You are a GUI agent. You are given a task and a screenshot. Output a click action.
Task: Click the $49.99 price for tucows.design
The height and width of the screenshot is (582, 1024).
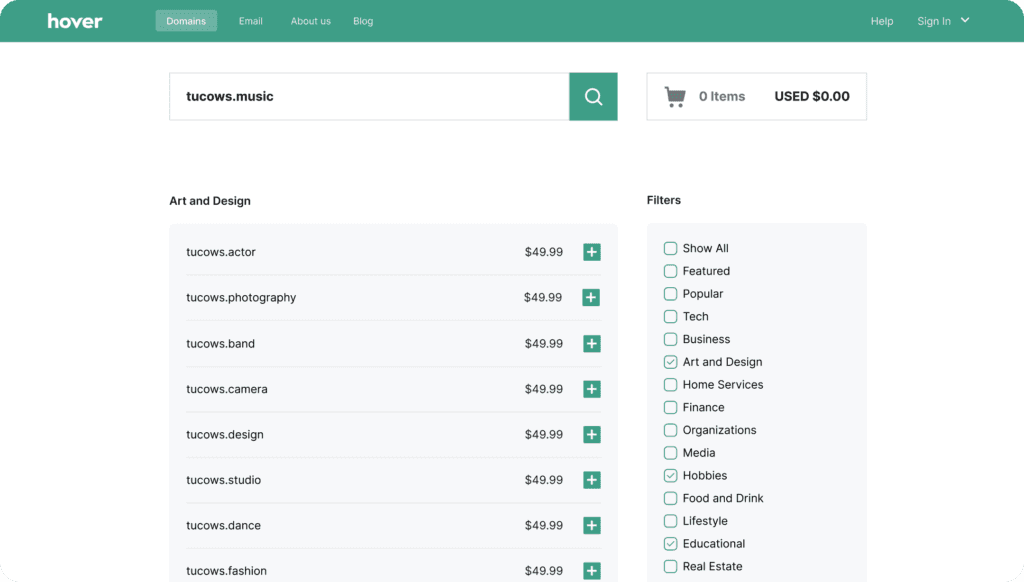[x=543, y=435]
